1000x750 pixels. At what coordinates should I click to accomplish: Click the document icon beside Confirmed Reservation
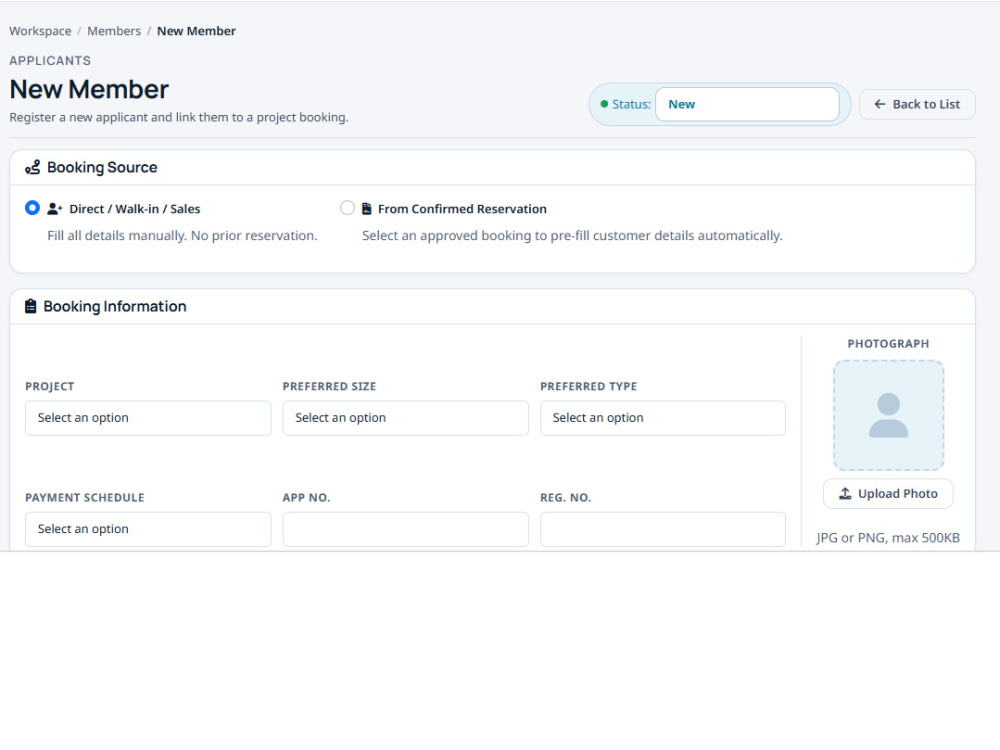click(367, 209)
